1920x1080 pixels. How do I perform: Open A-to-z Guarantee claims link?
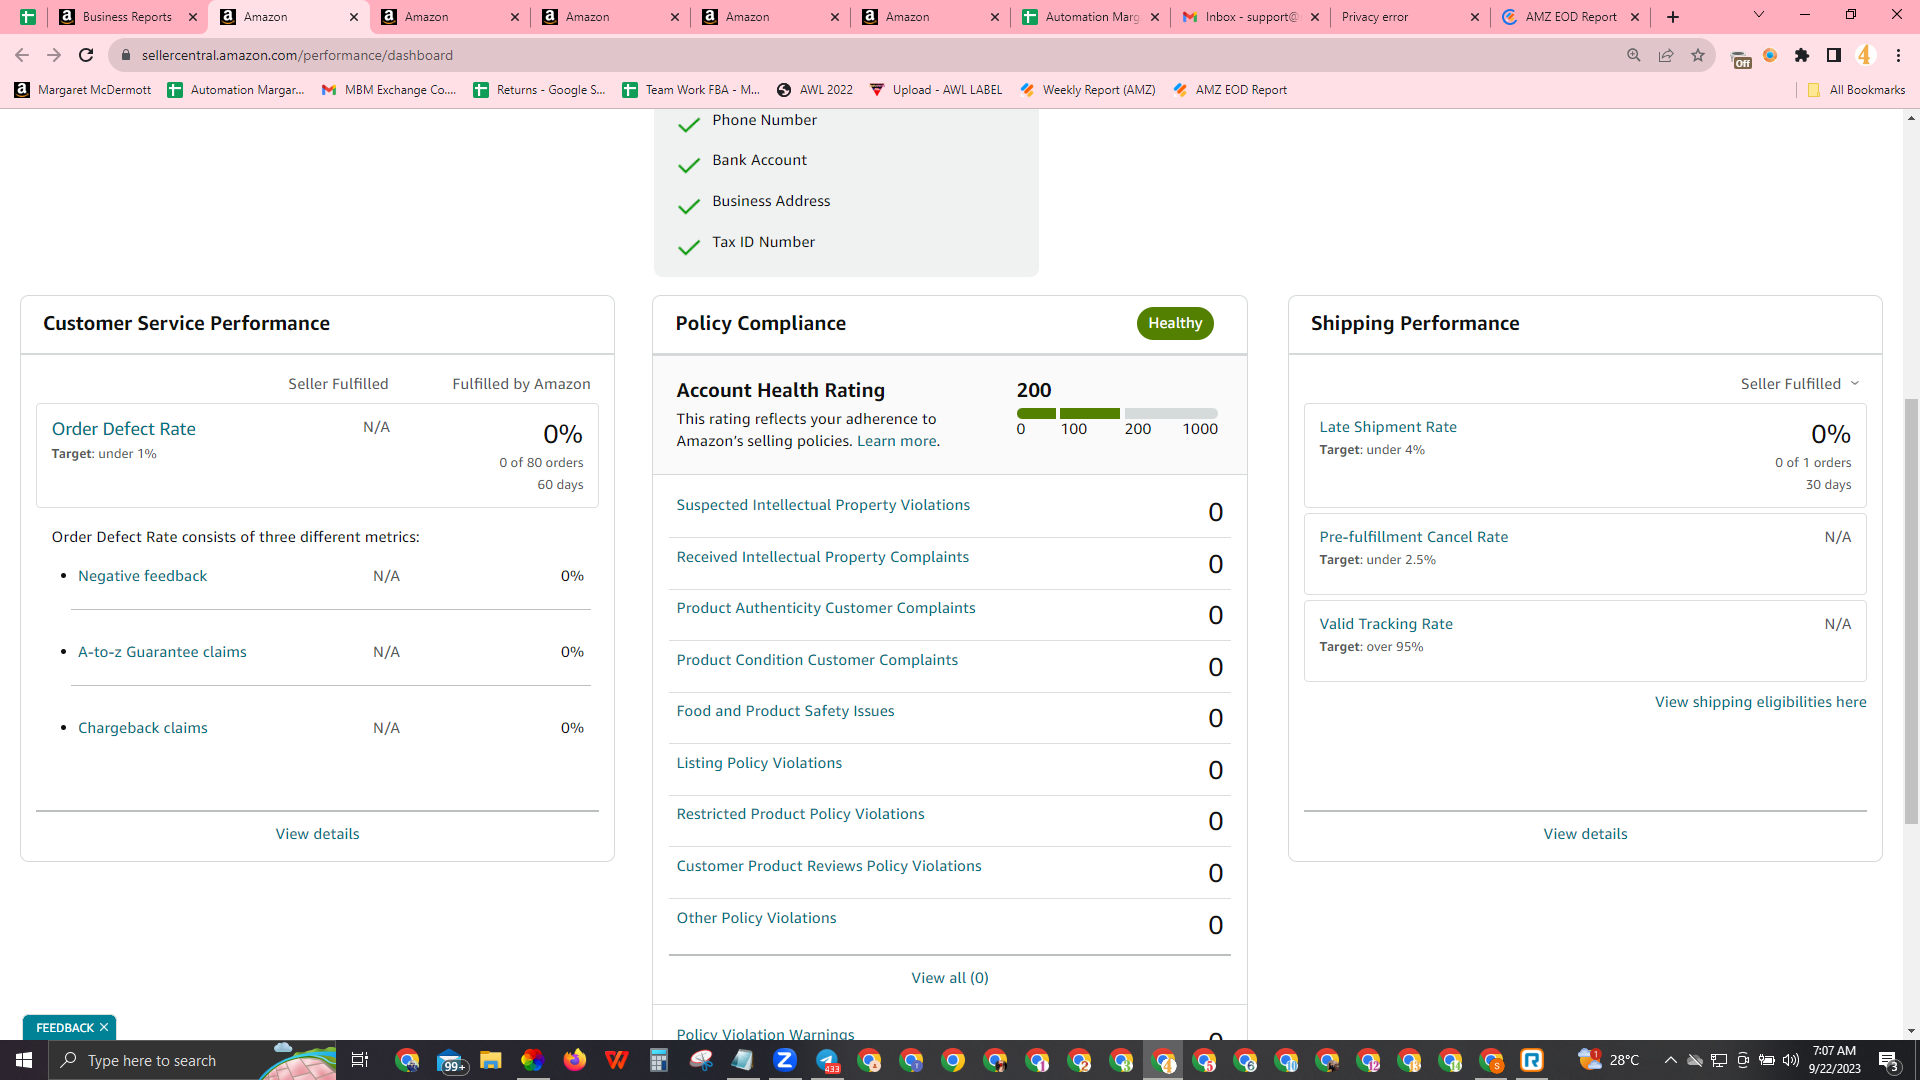(x=162, y=652)
